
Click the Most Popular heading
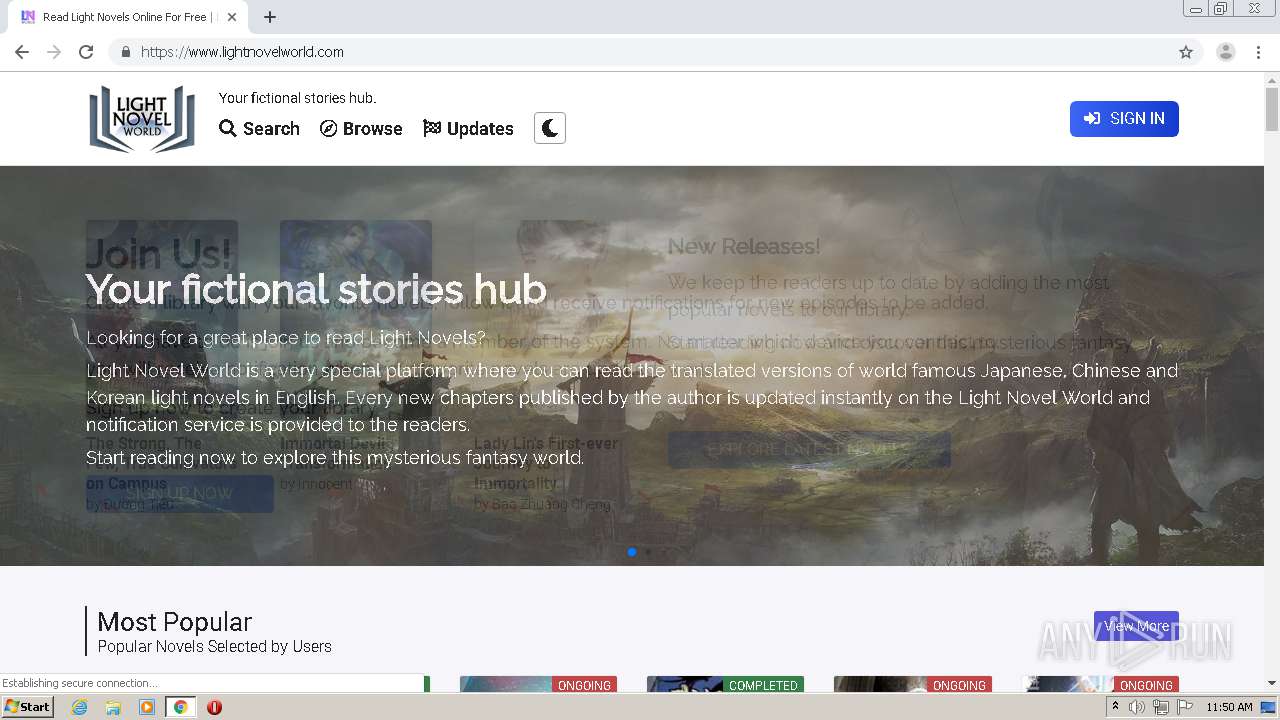(174, 621)
